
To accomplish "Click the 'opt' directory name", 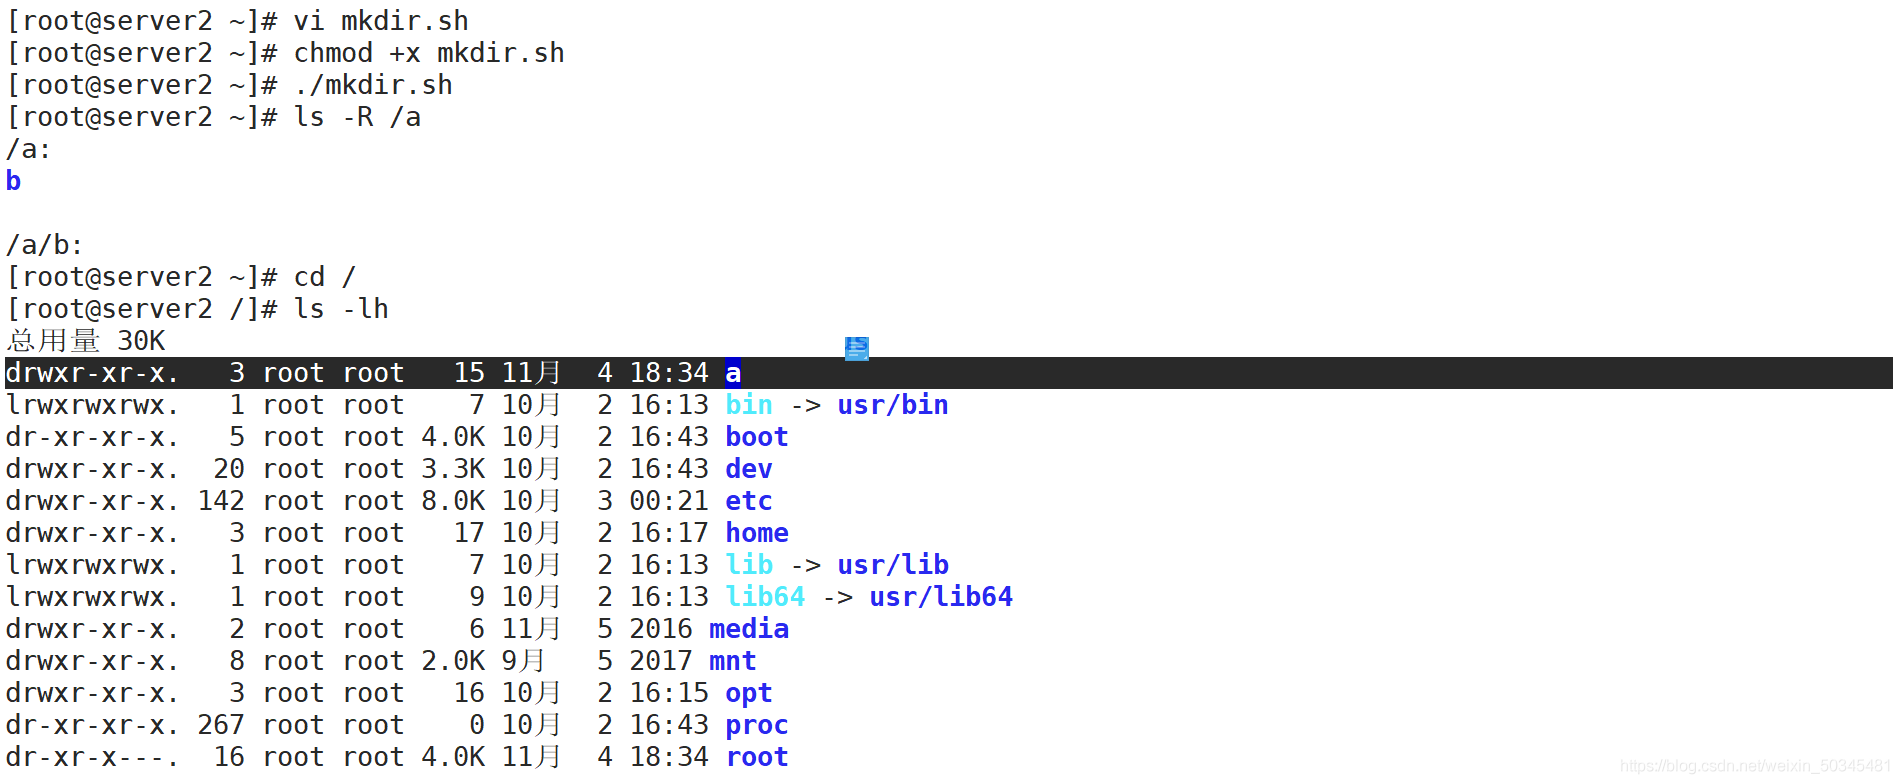I will pyautogui.click(x=749, y=693).
